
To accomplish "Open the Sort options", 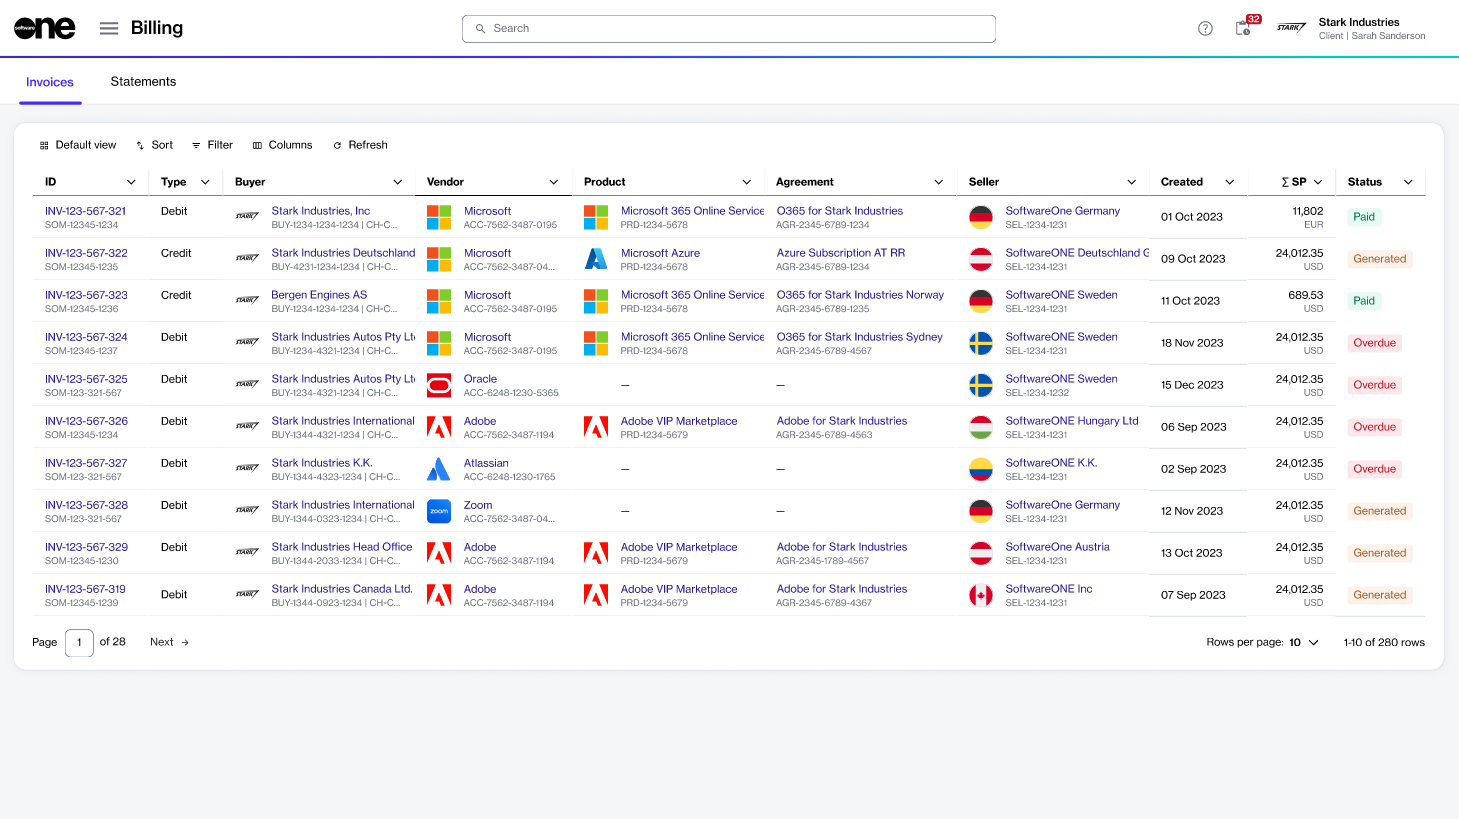I will (154, 145).
